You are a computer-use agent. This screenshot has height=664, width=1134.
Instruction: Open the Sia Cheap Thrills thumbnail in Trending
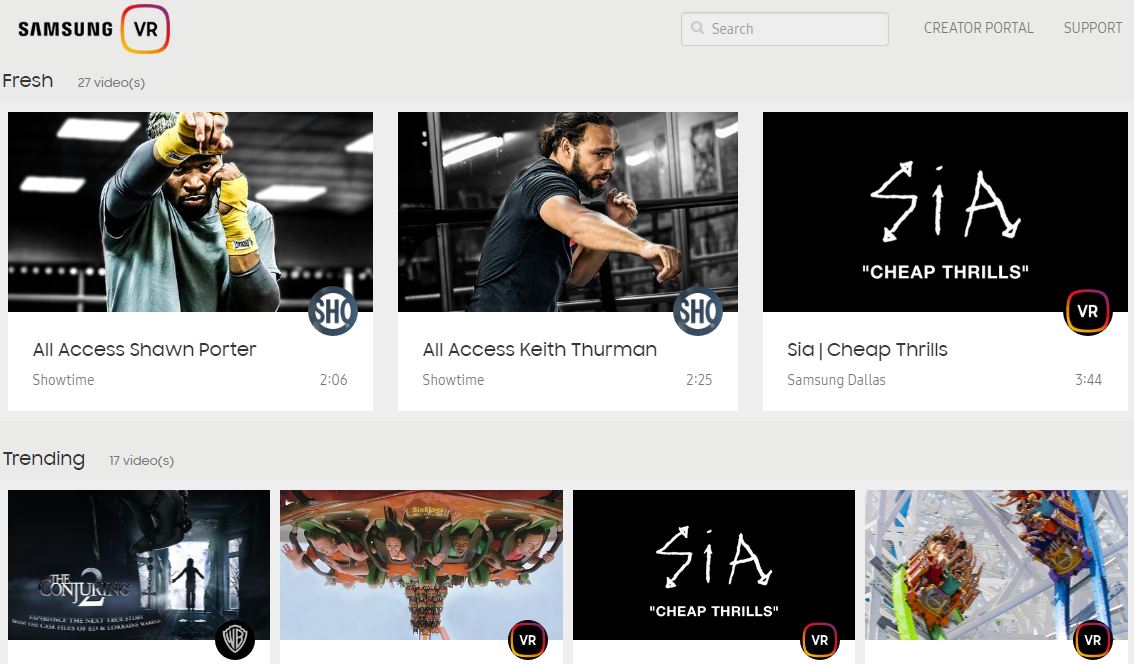[714, 565]
